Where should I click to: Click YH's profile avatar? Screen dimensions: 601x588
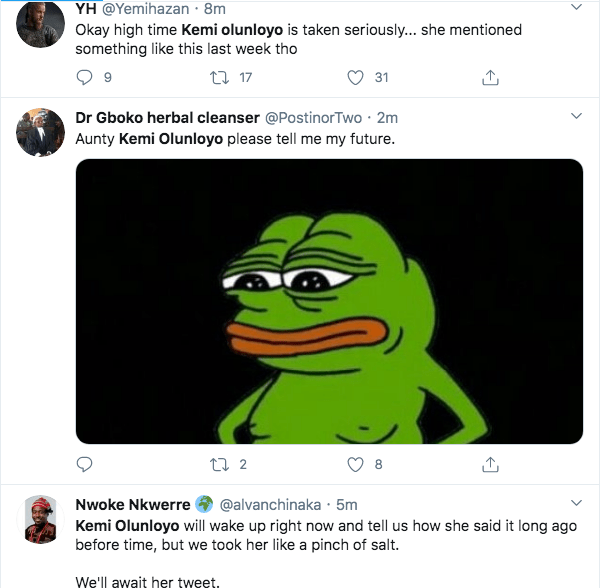point(42,22)
